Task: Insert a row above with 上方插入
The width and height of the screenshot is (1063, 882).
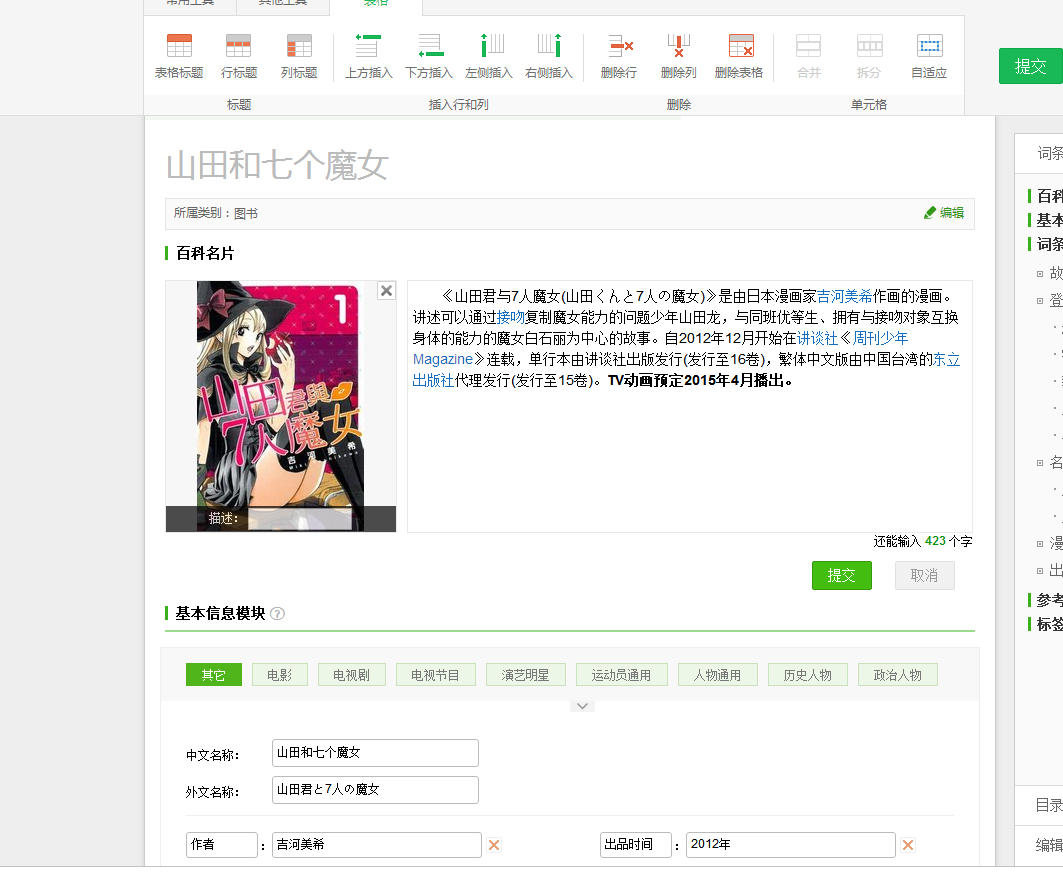Action: [x=368, y=46]
